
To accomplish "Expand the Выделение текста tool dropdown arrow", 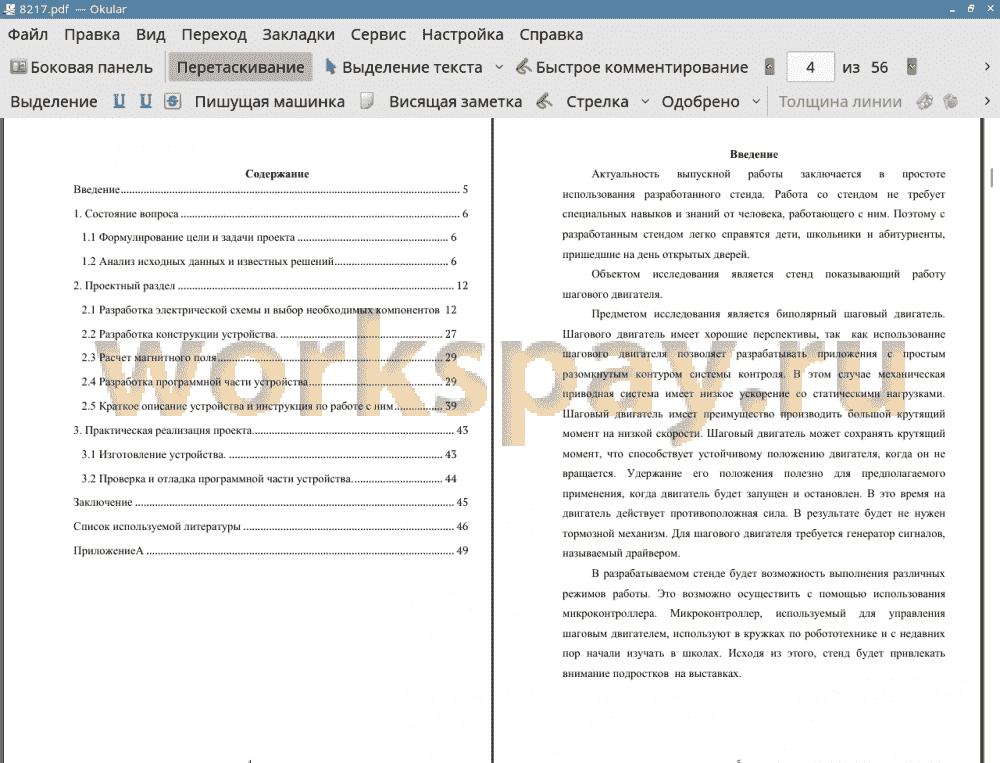I will [x=499, y=67].
